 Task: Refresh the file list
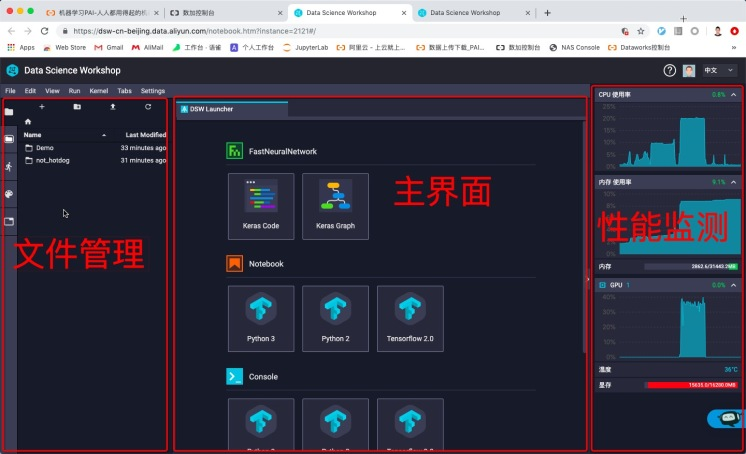tap(148, 107)
